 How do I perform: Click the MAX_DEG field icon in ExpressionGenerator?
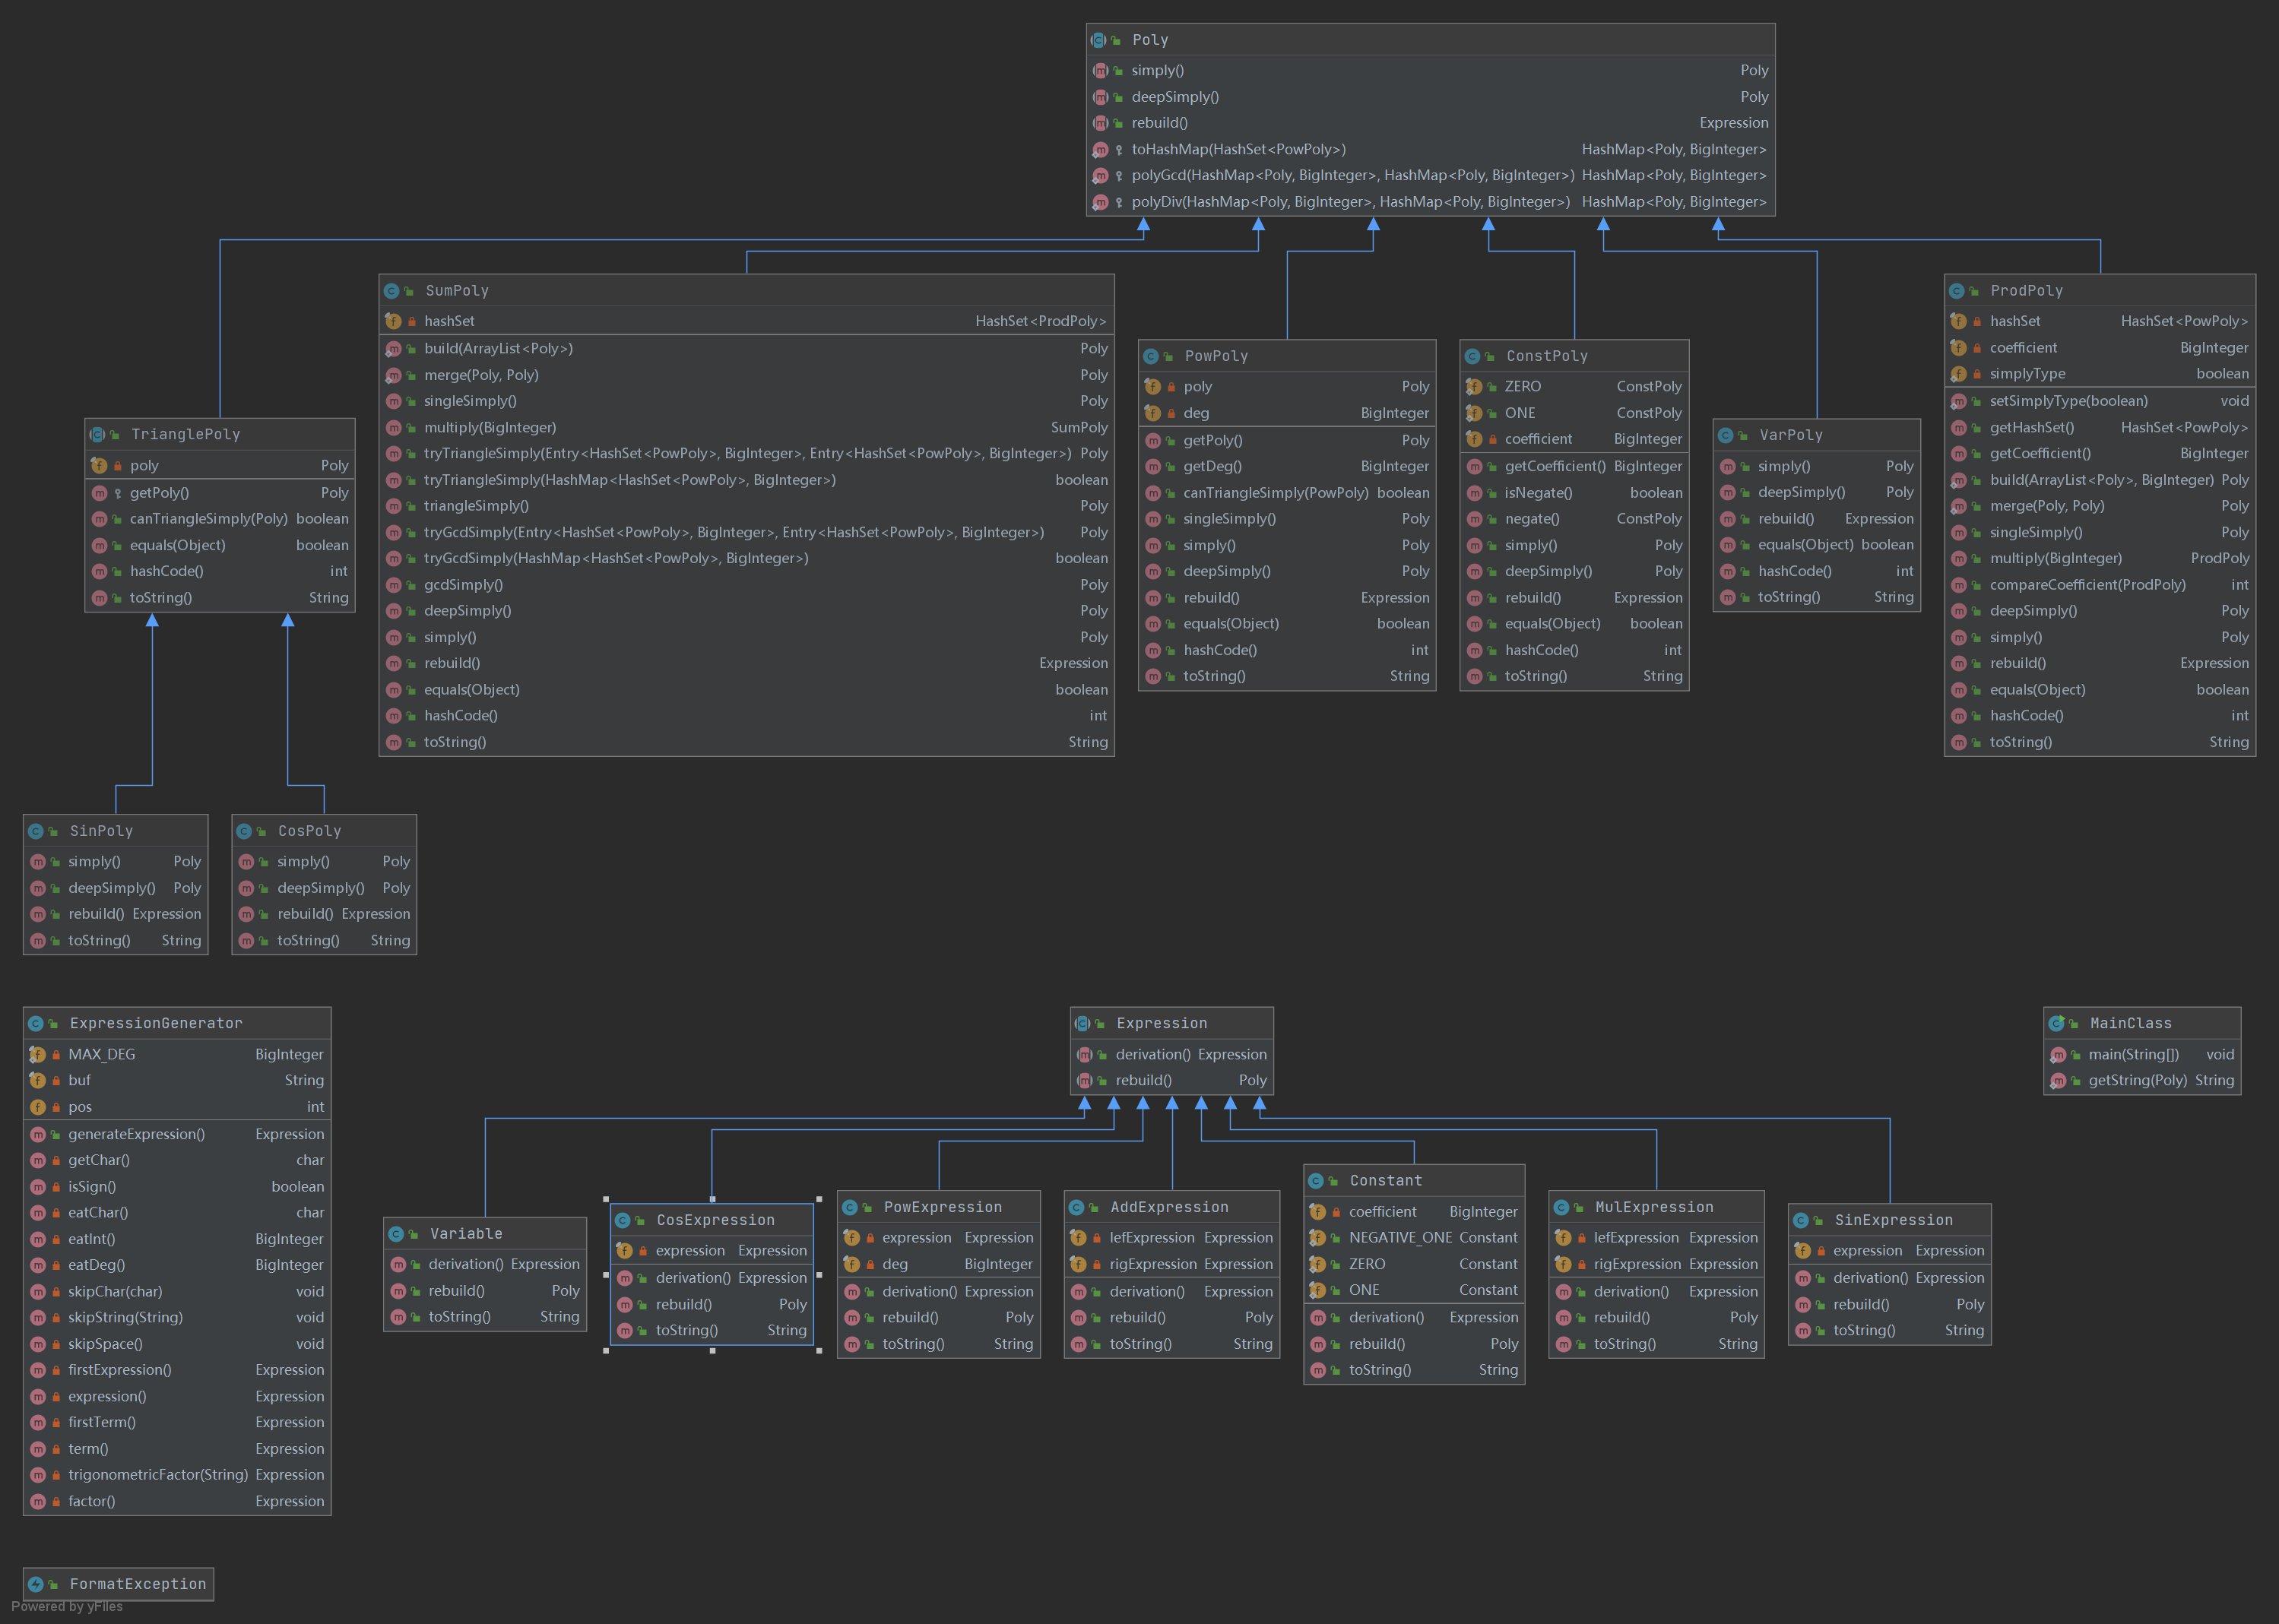point(37,1054)
